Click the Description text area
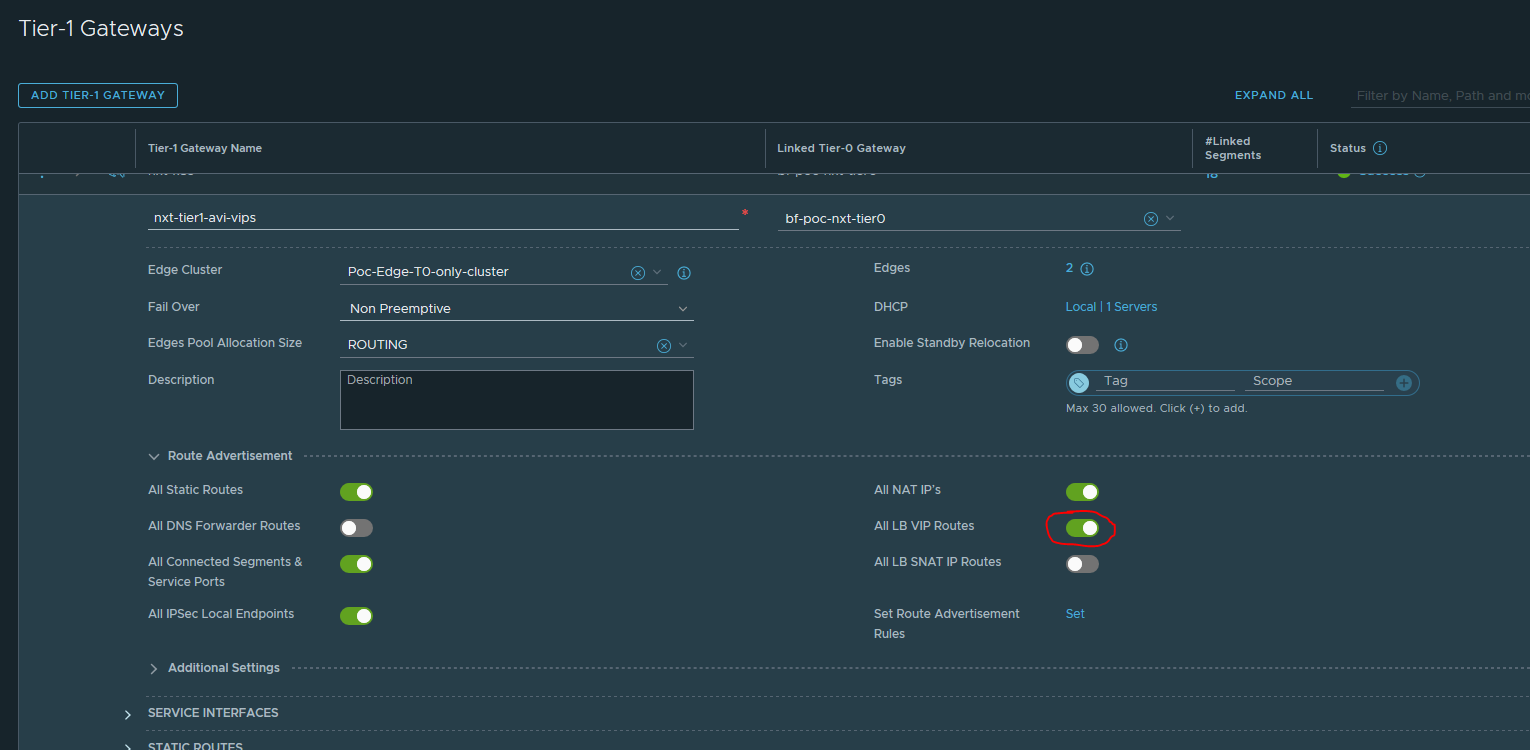This screenshot has width=1530, height=750. pyautogui.click(x=516, y=400)
